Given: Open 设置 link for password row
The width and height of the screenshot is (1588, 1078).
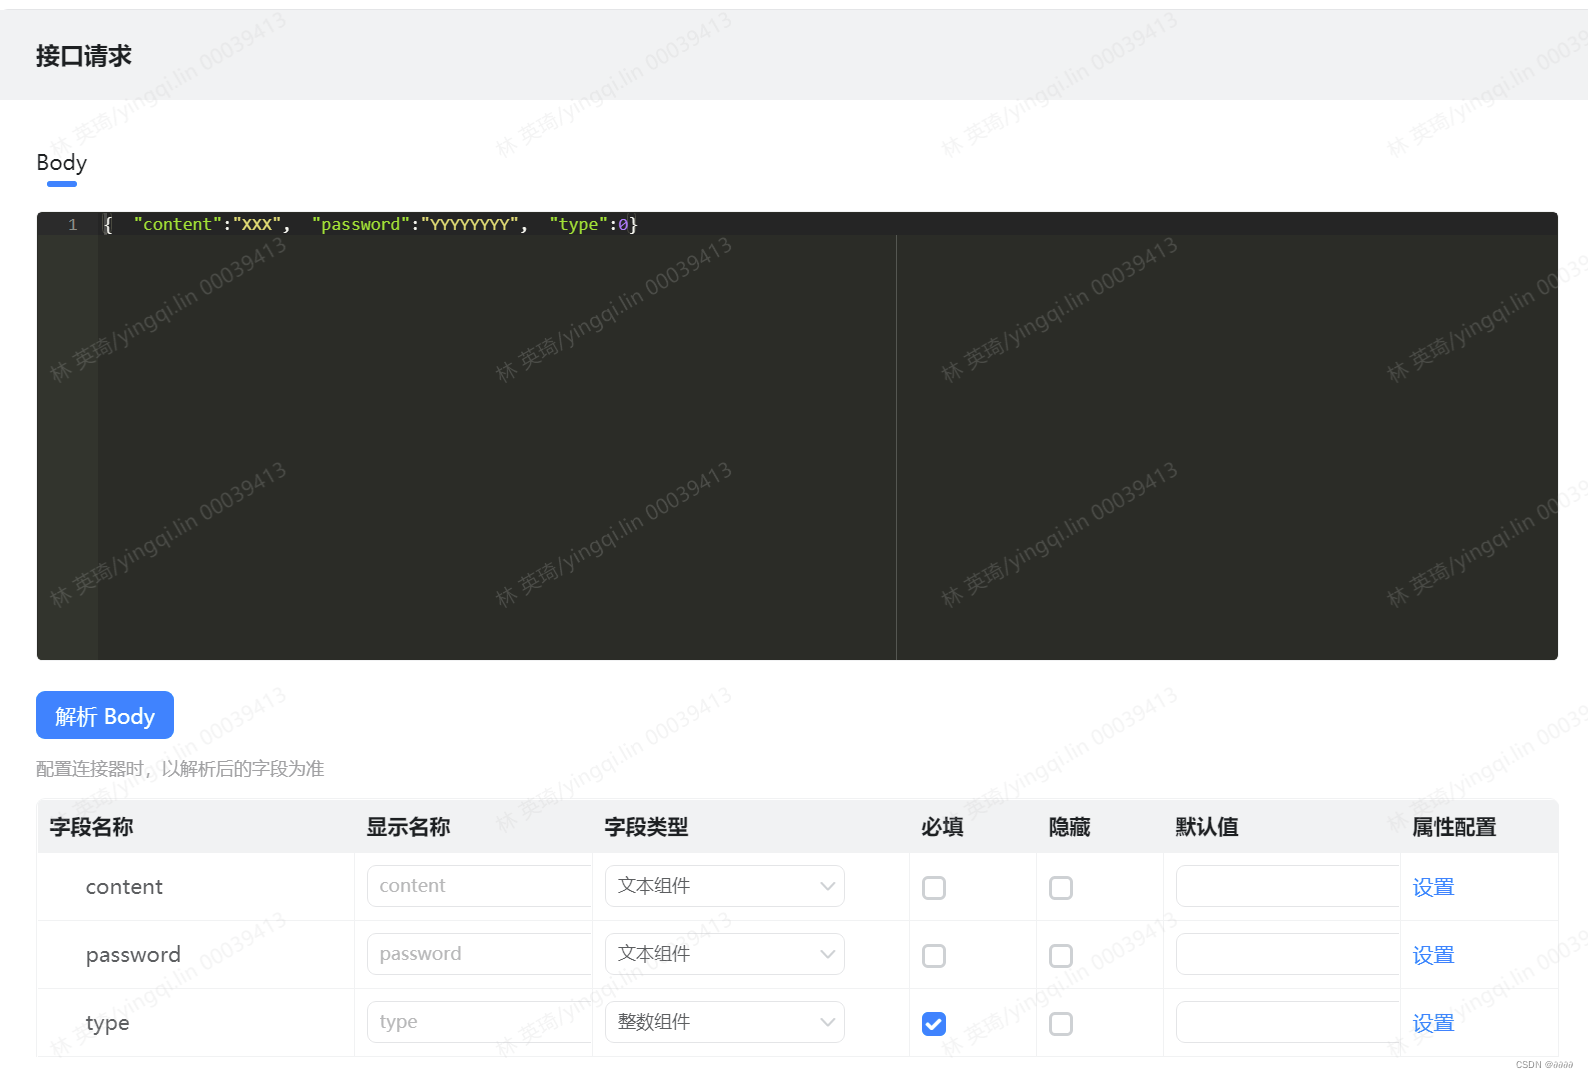Looking at the screenshot, I should [1433, 955].
